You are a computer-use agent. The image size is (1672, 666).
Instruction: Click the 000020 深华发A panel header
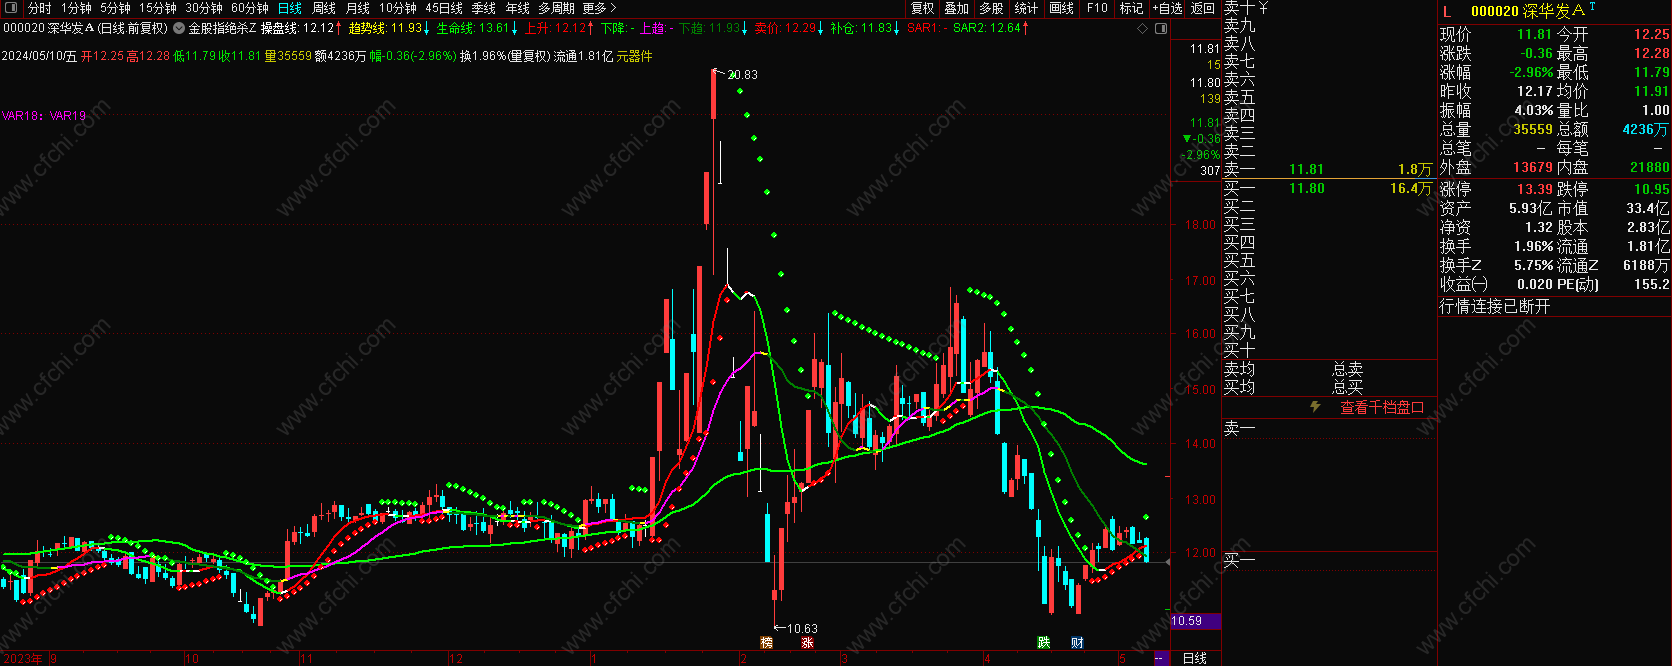1527,11
